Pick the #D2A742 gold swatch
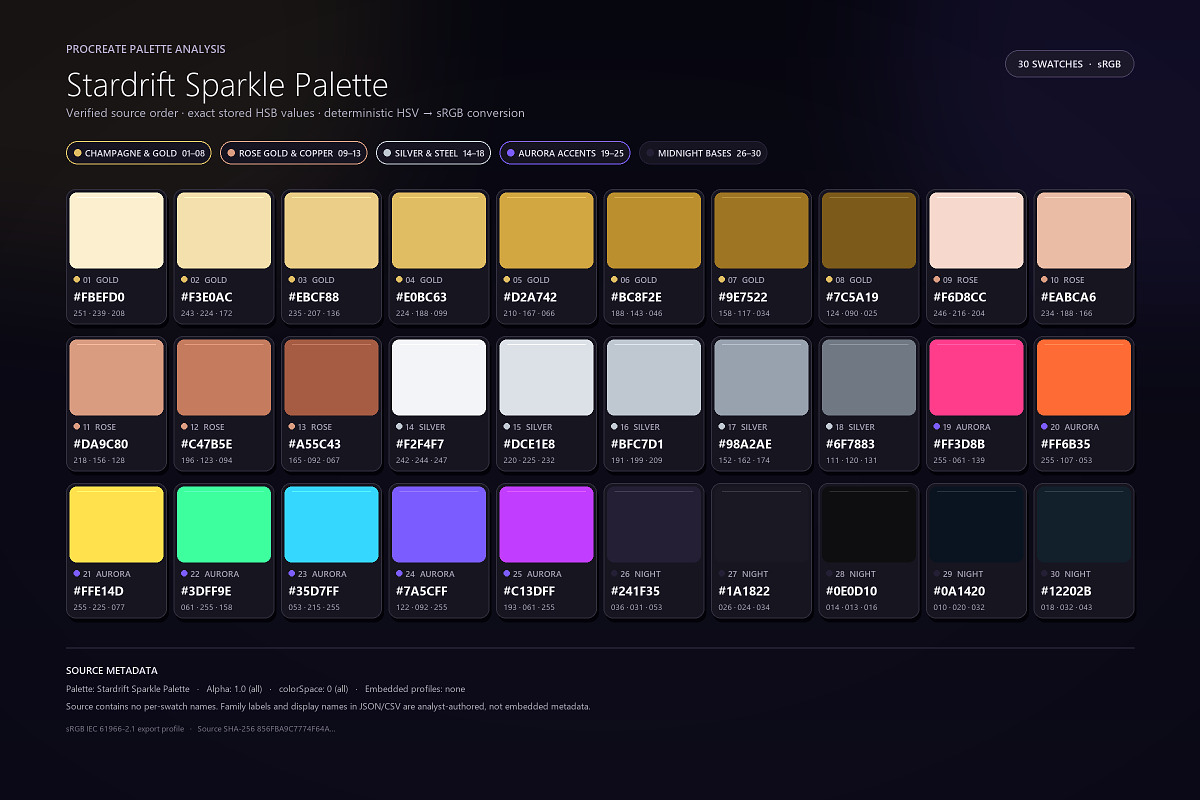This screenshot has width=1200, height=800. pyautogui.click(x=546, y=230)
